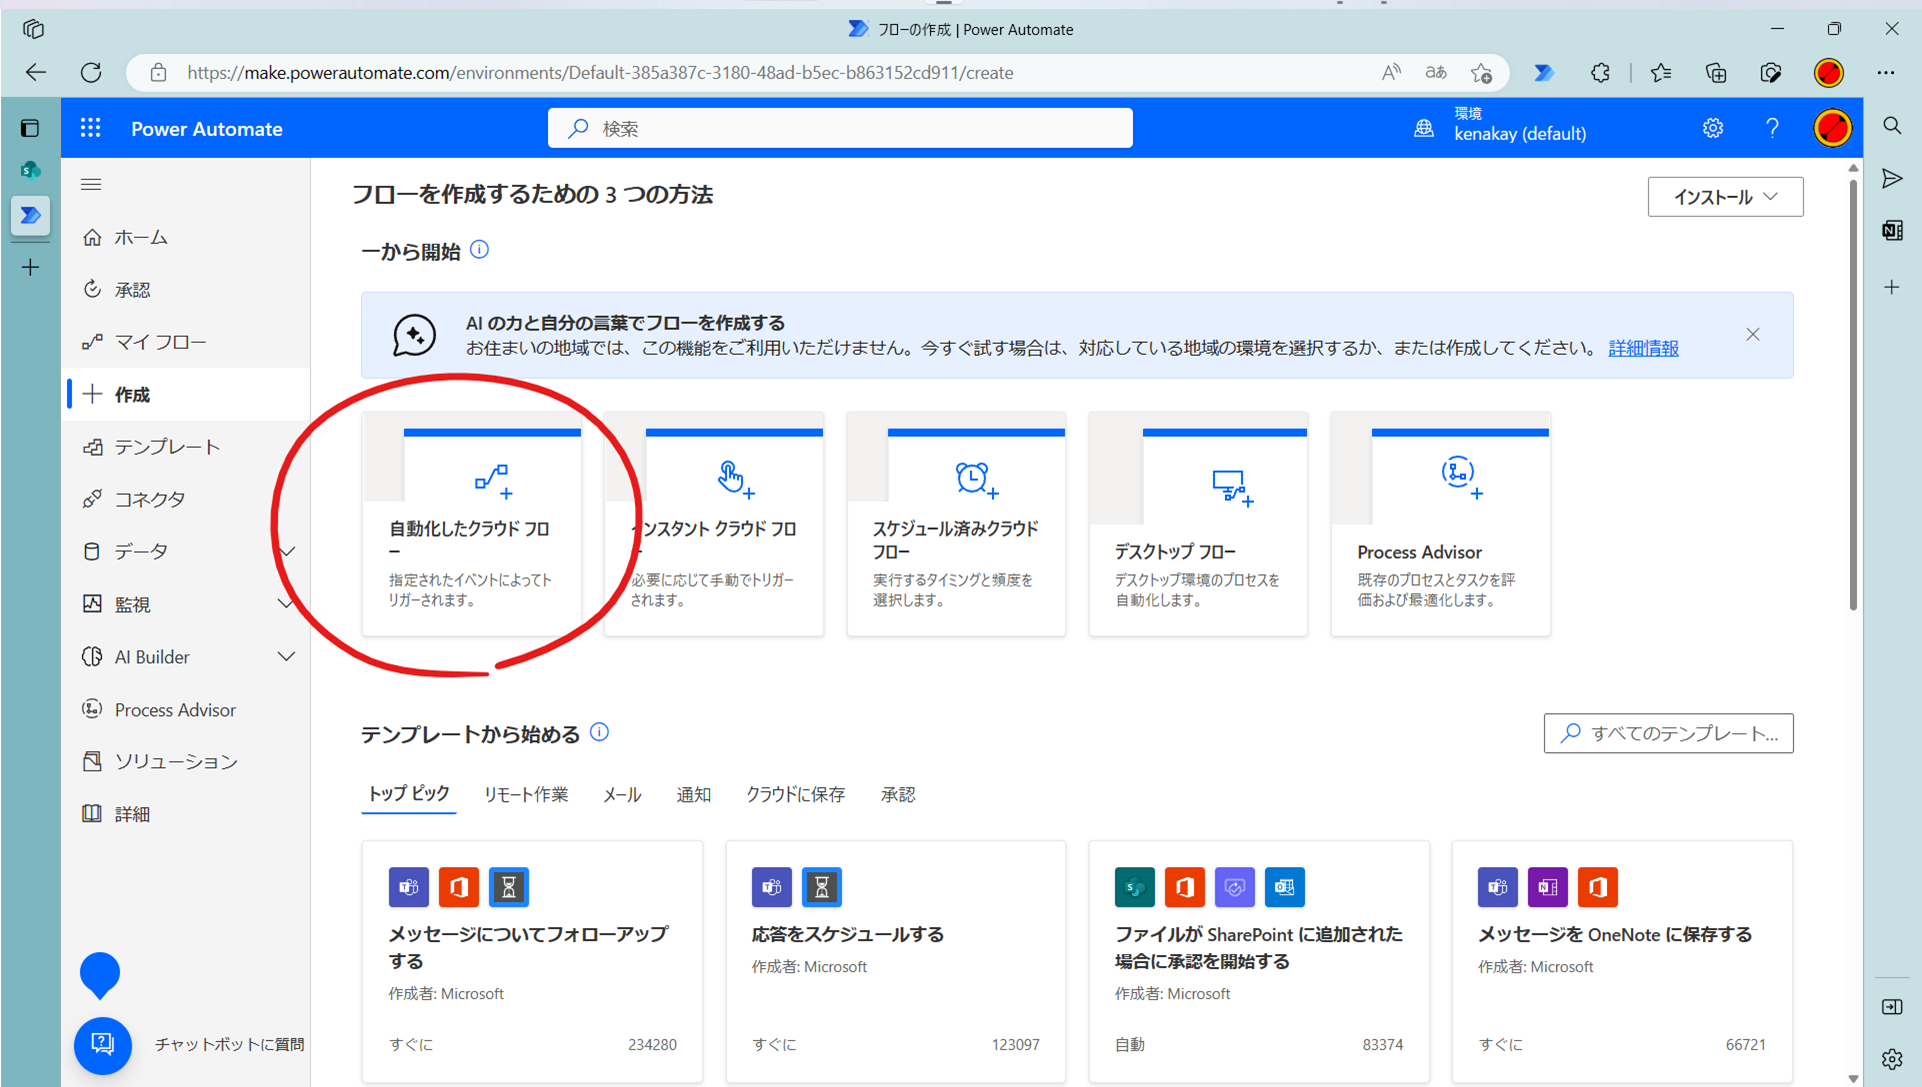Click the settings gear in header
1922x1087 pixels.
tap(1713, 128)
